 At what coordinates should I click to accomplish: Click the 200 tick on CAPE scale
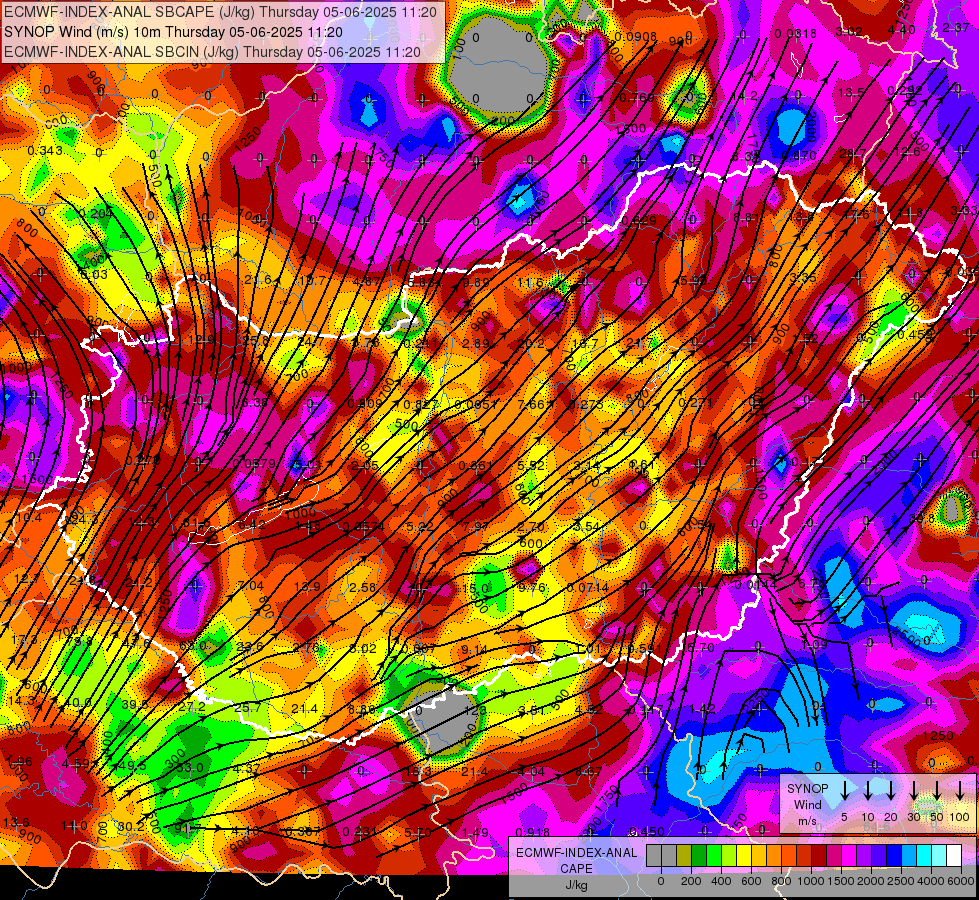(x=691, y=881)
